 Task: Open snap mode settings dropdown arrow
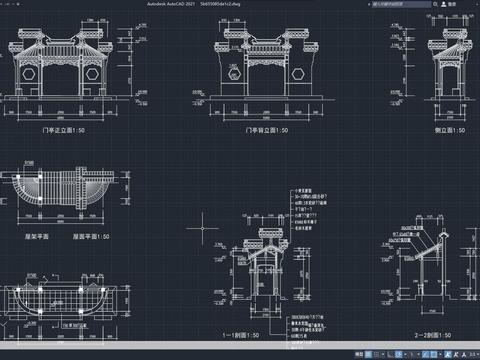[x=383, y=354]
